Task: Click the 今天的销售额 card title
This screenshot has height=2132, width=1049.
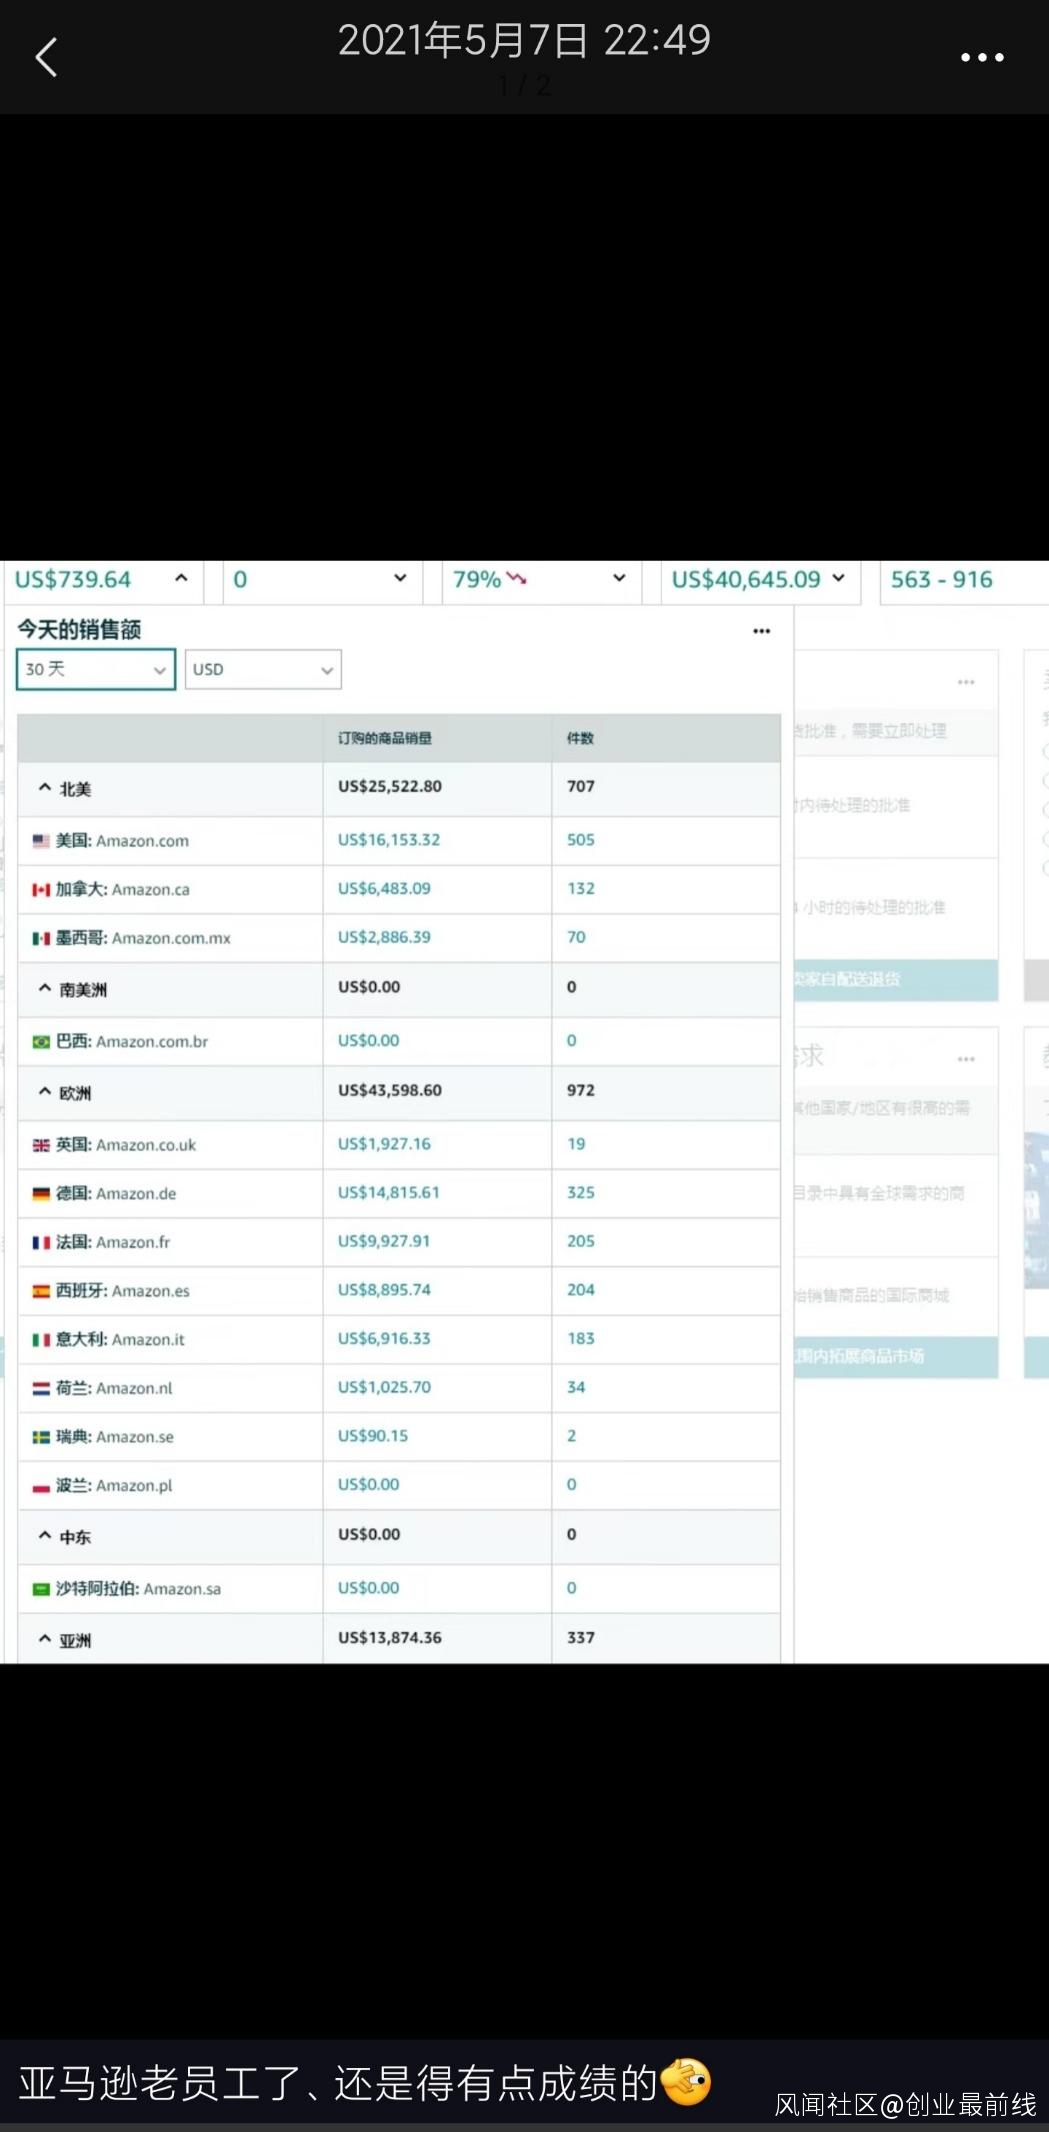Action: (79, 630)
